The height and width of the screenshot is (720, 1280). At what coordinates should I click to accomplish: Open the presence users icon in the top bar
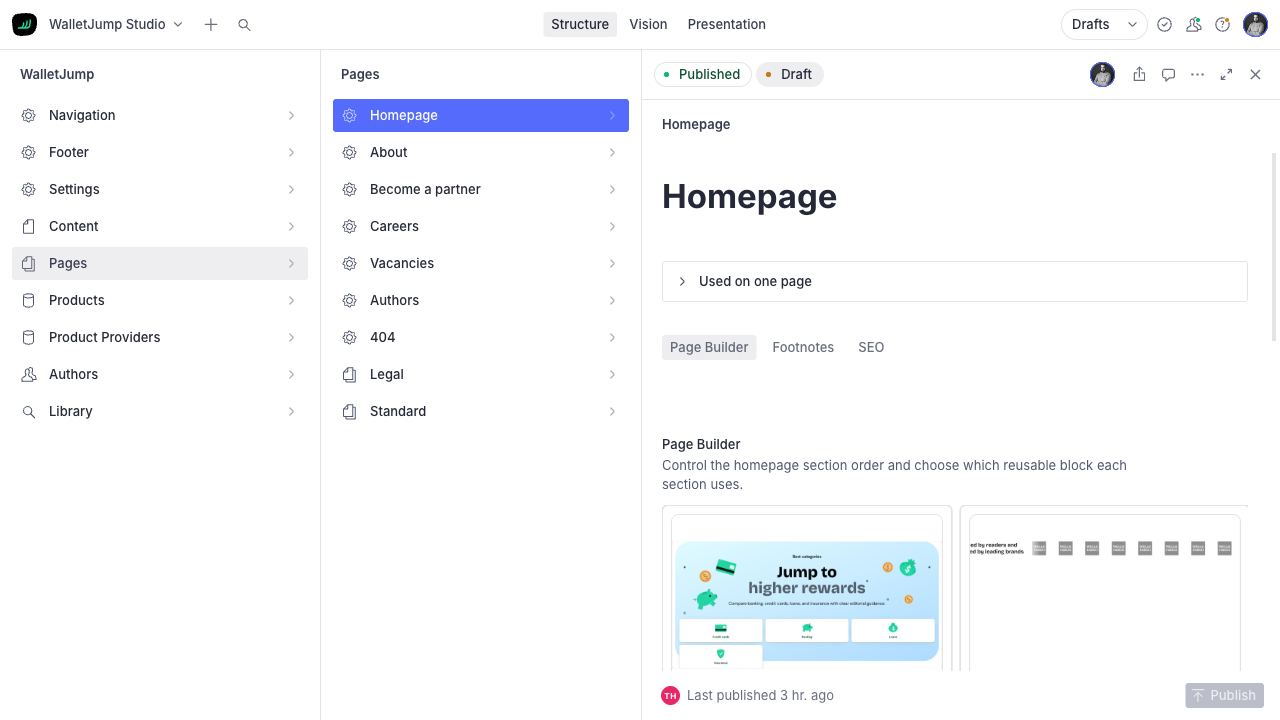pos(1193,24)
